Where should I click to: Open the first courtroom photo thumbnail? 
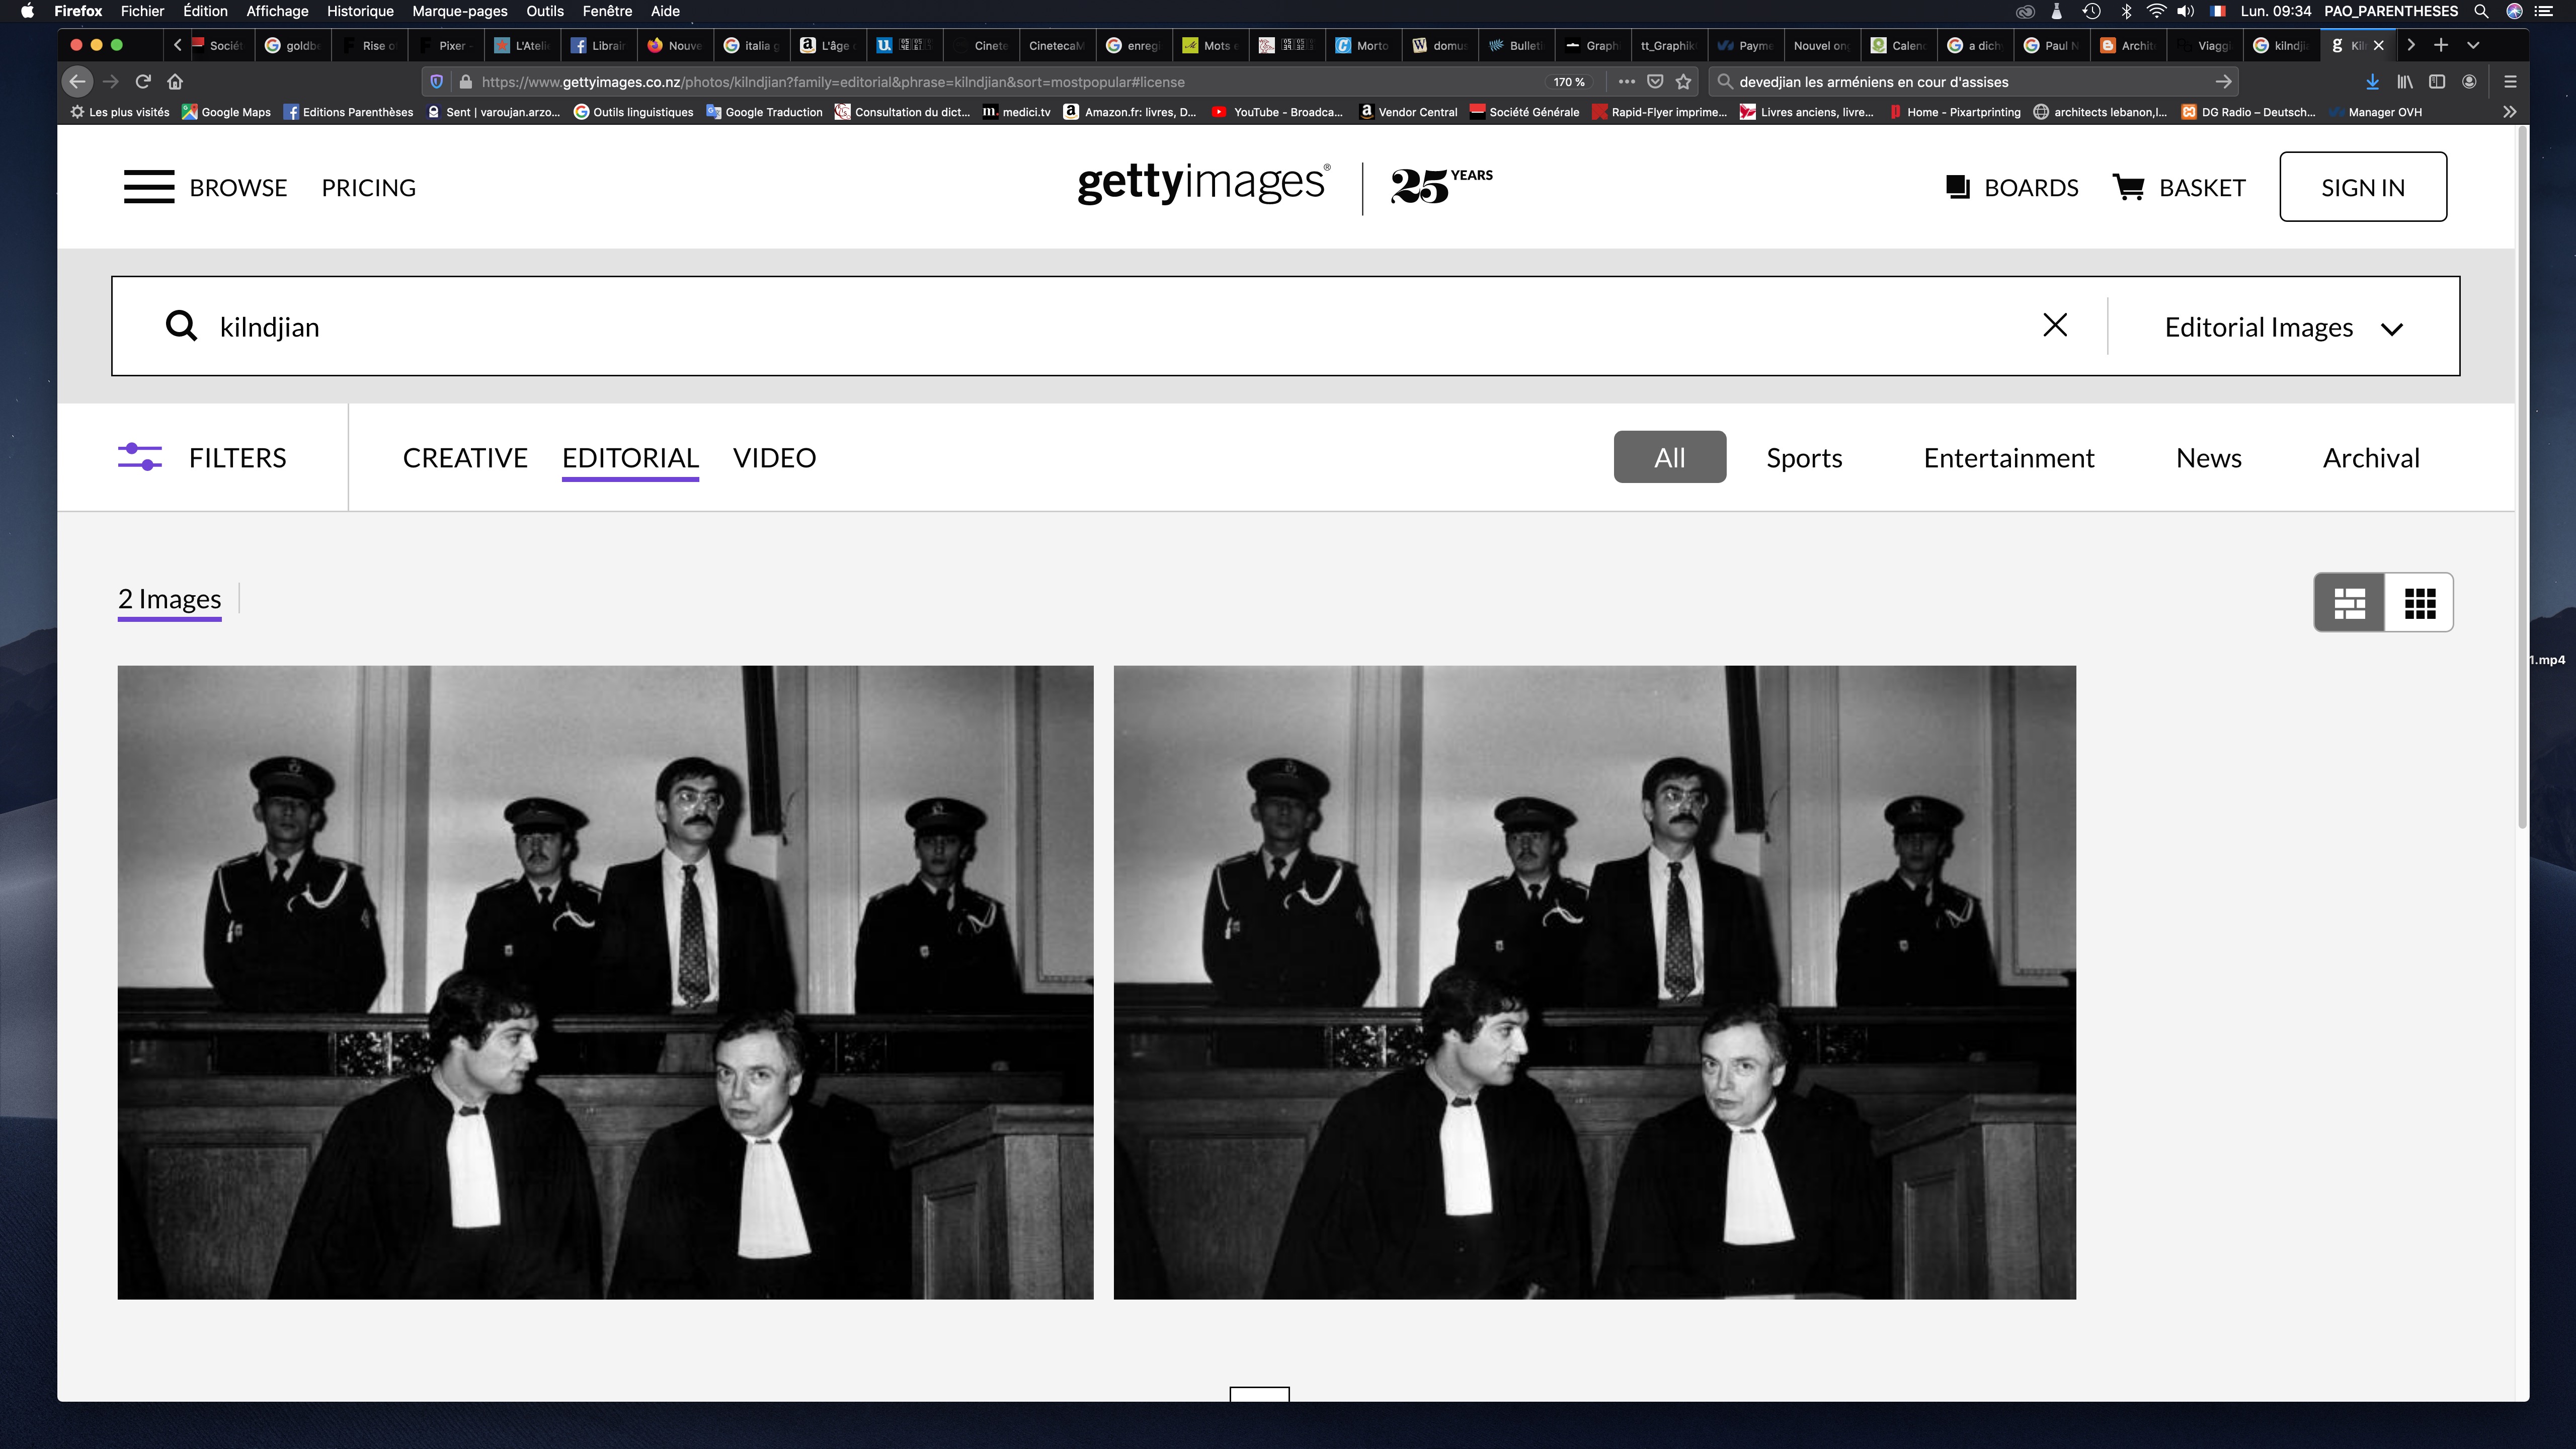605,982
